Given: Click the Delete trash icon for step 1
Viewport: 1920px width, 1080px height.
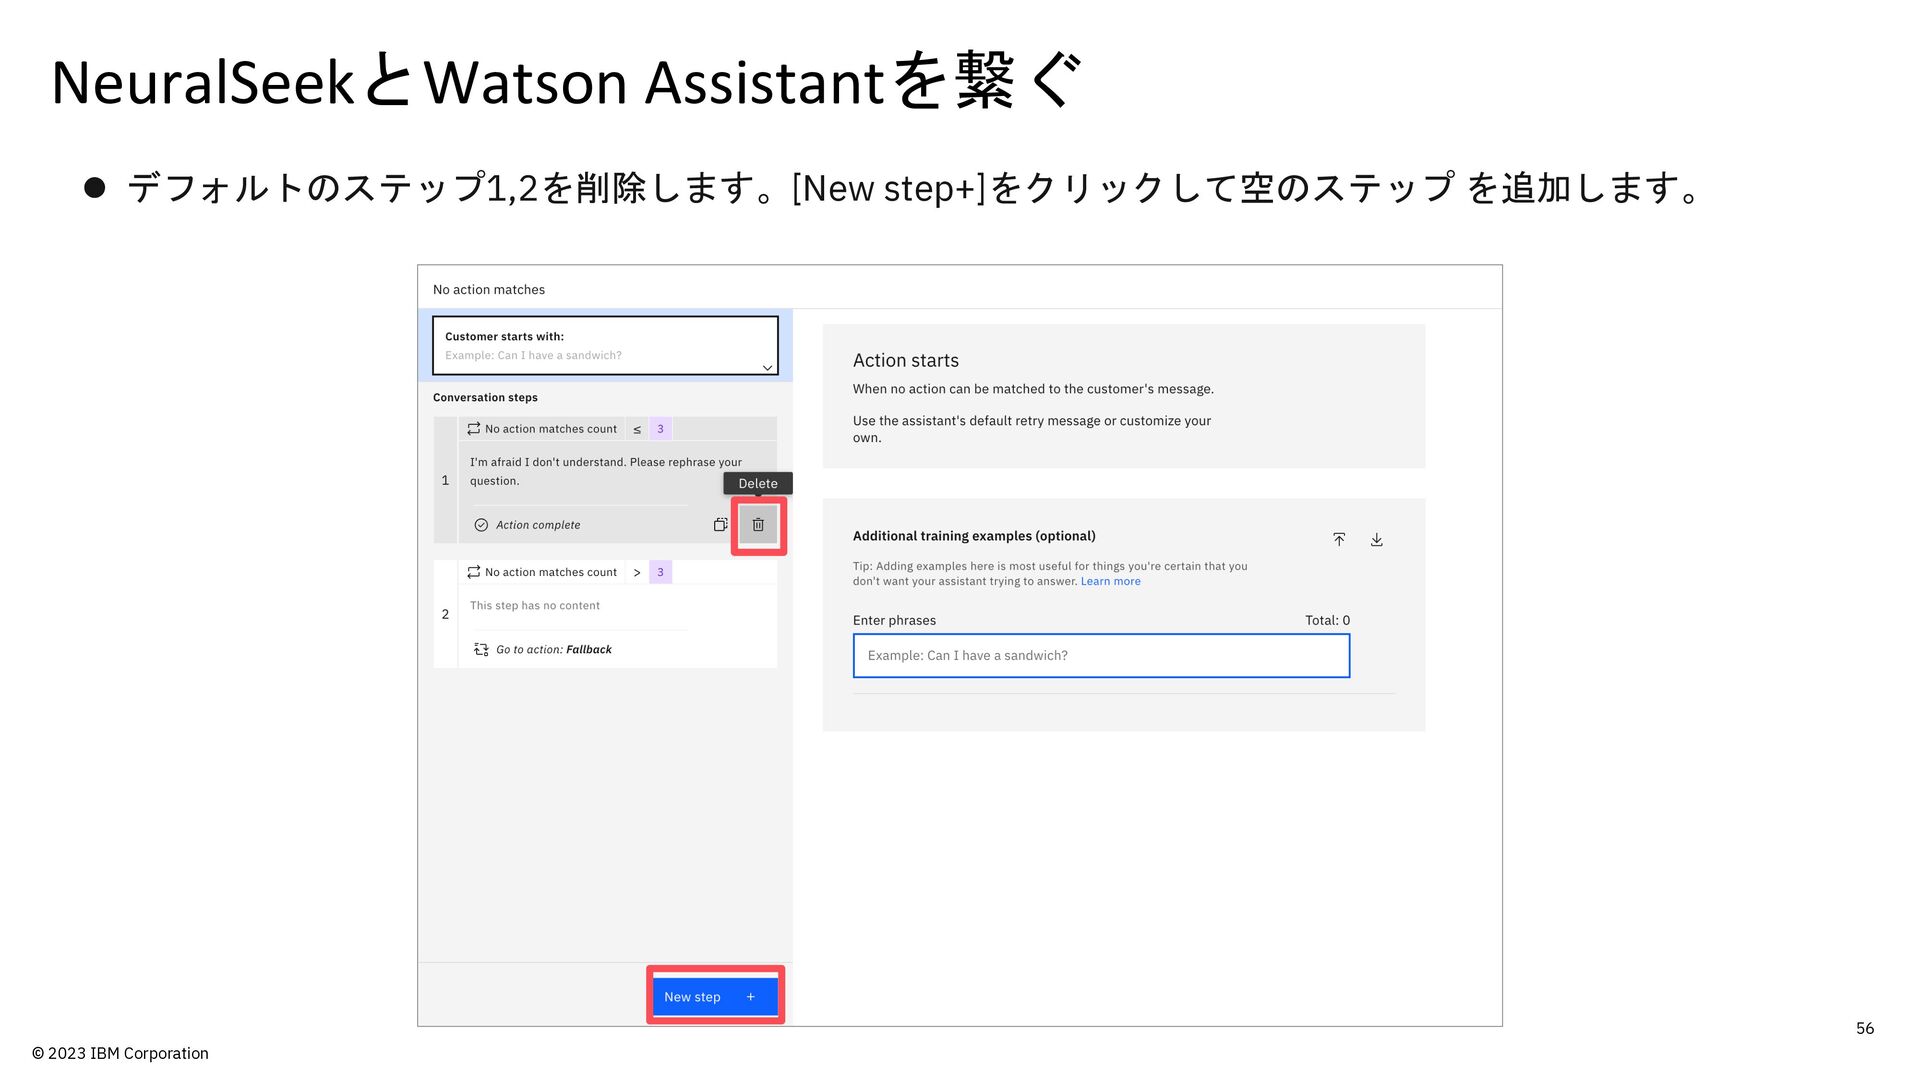Looking at the screenshot, I should coord(758,525).
